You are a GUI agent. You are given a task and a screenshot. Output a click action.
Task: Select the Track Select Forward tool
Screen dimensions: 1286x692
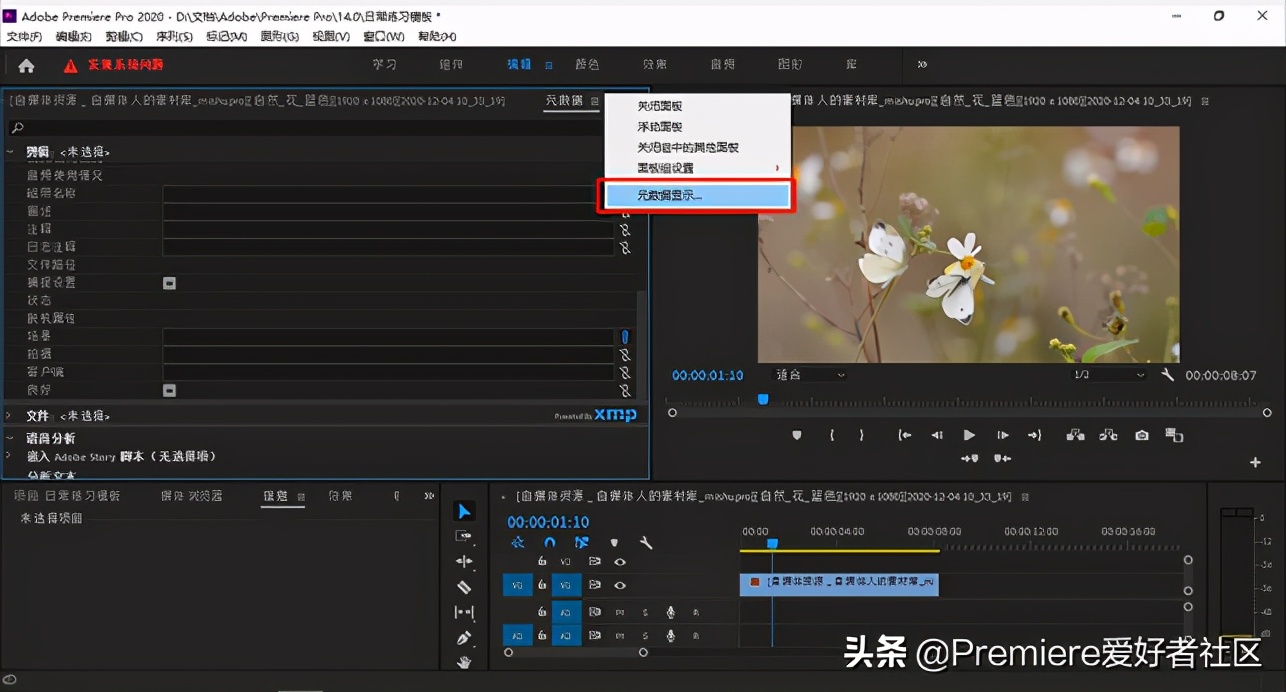(463, 535)
